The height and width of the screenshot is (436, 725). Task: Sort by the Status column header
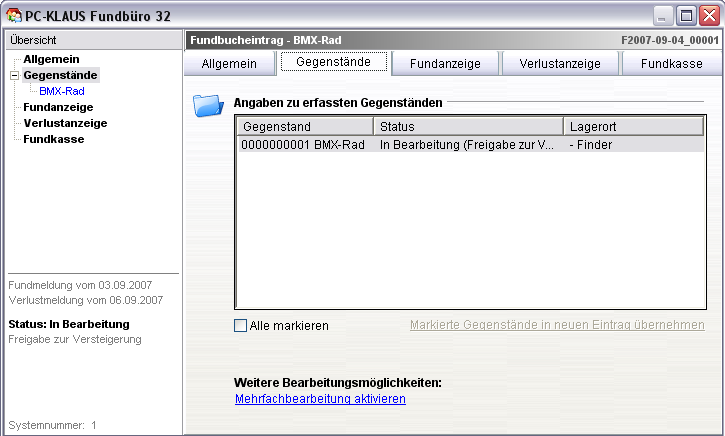pyautogui.click(x=466, y=127)
